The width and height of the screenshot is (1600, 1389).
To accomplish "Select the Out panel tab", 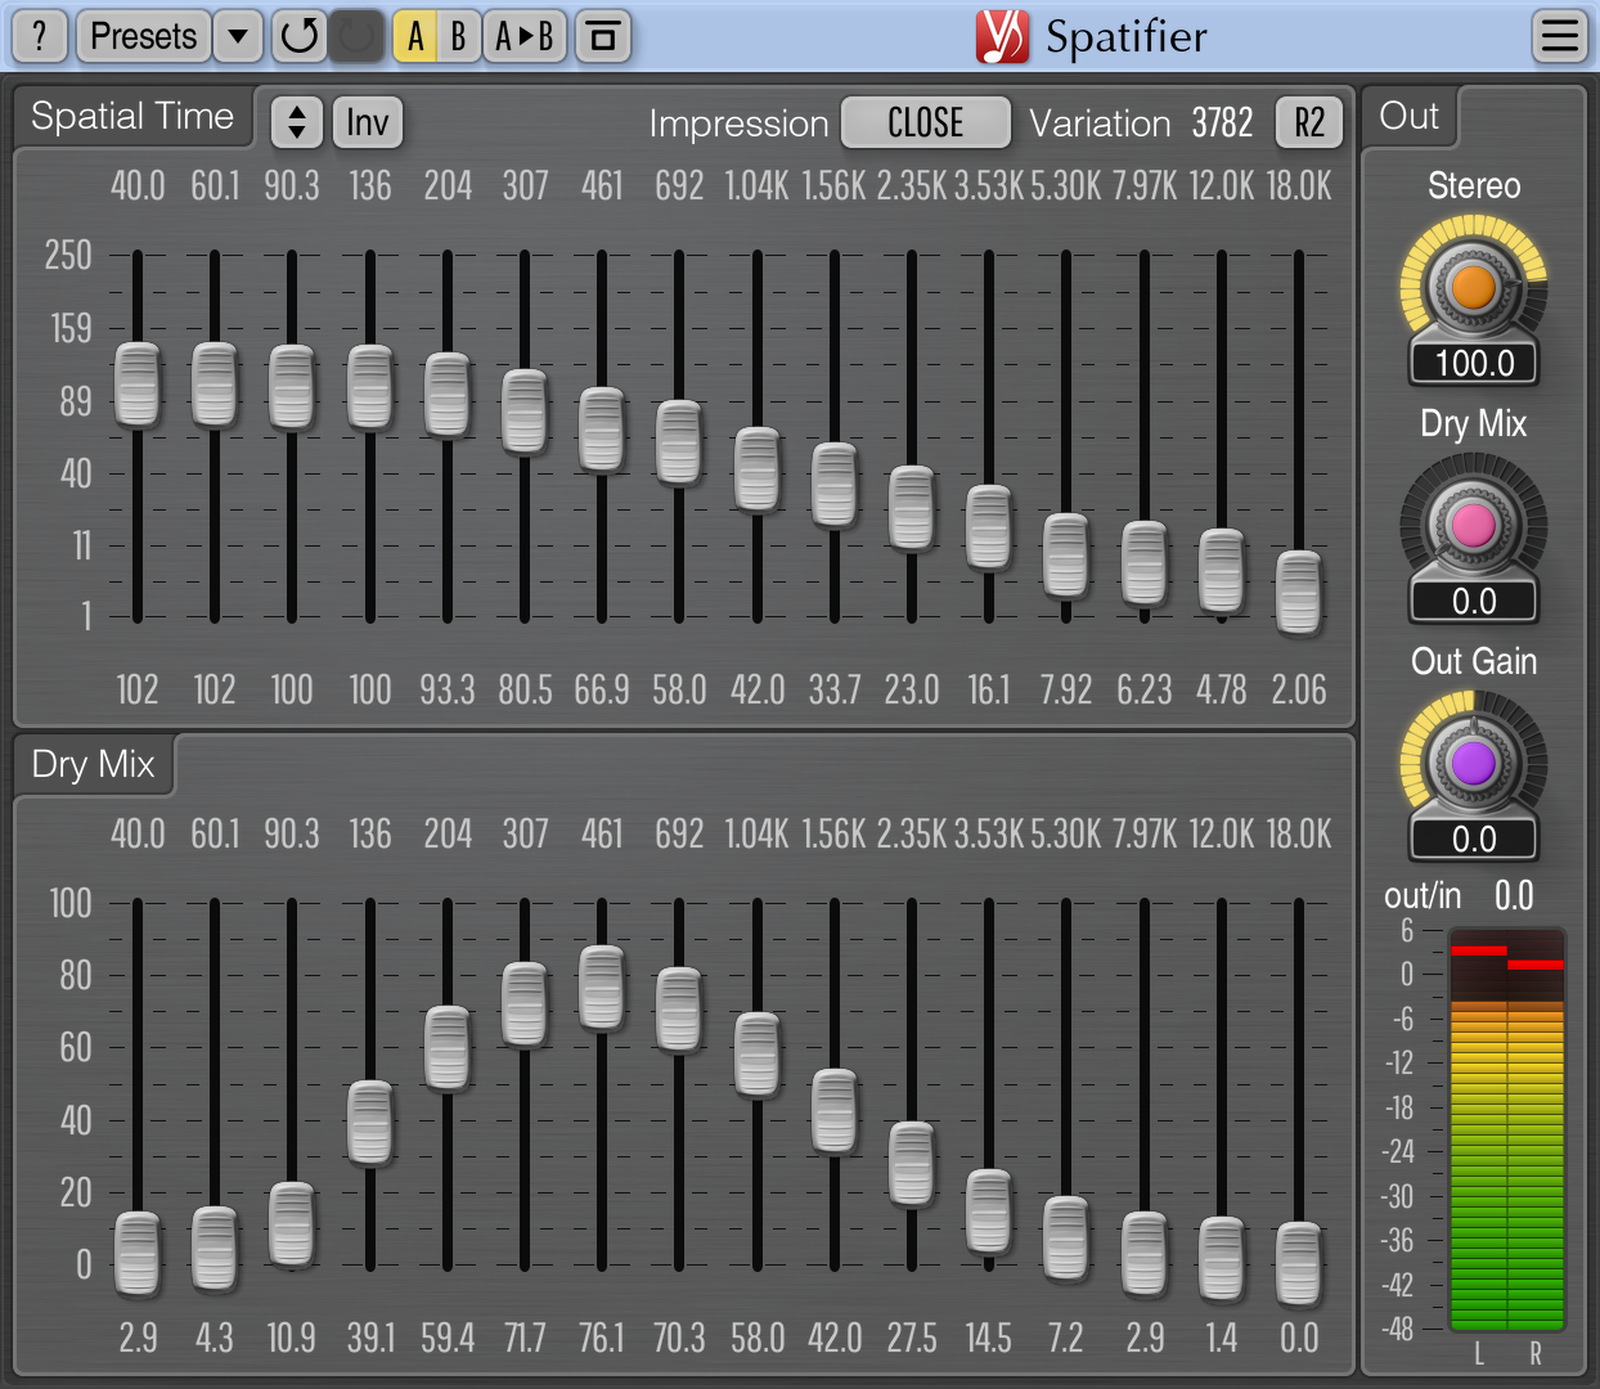I will click(1408, 117).
